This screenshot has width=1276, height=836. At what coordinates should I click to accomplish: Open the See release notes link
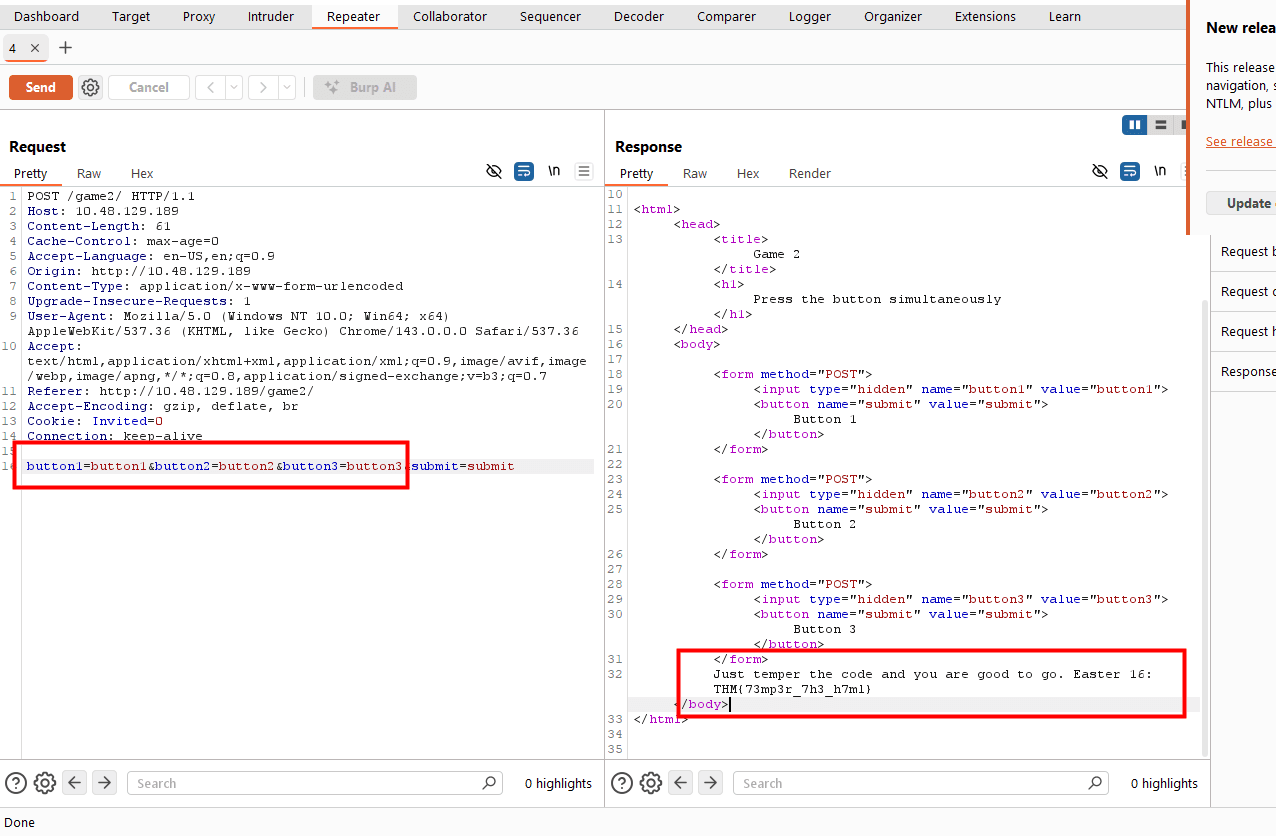pyautogui.click(x=1239, y=141)
